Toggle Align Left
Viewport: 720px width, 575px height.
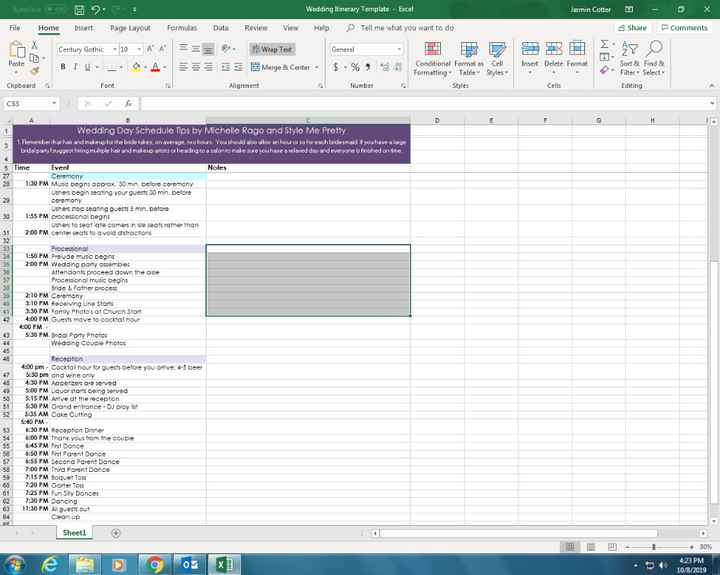click(x=183, y=67)
